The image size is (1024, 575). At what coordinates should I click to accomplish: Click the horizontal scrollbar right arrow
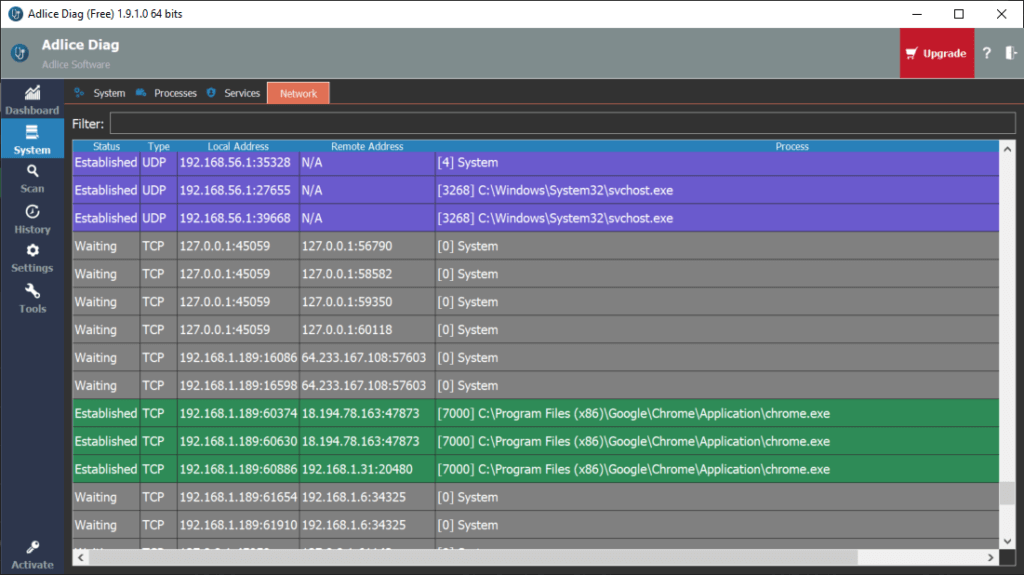coord(991,557)
